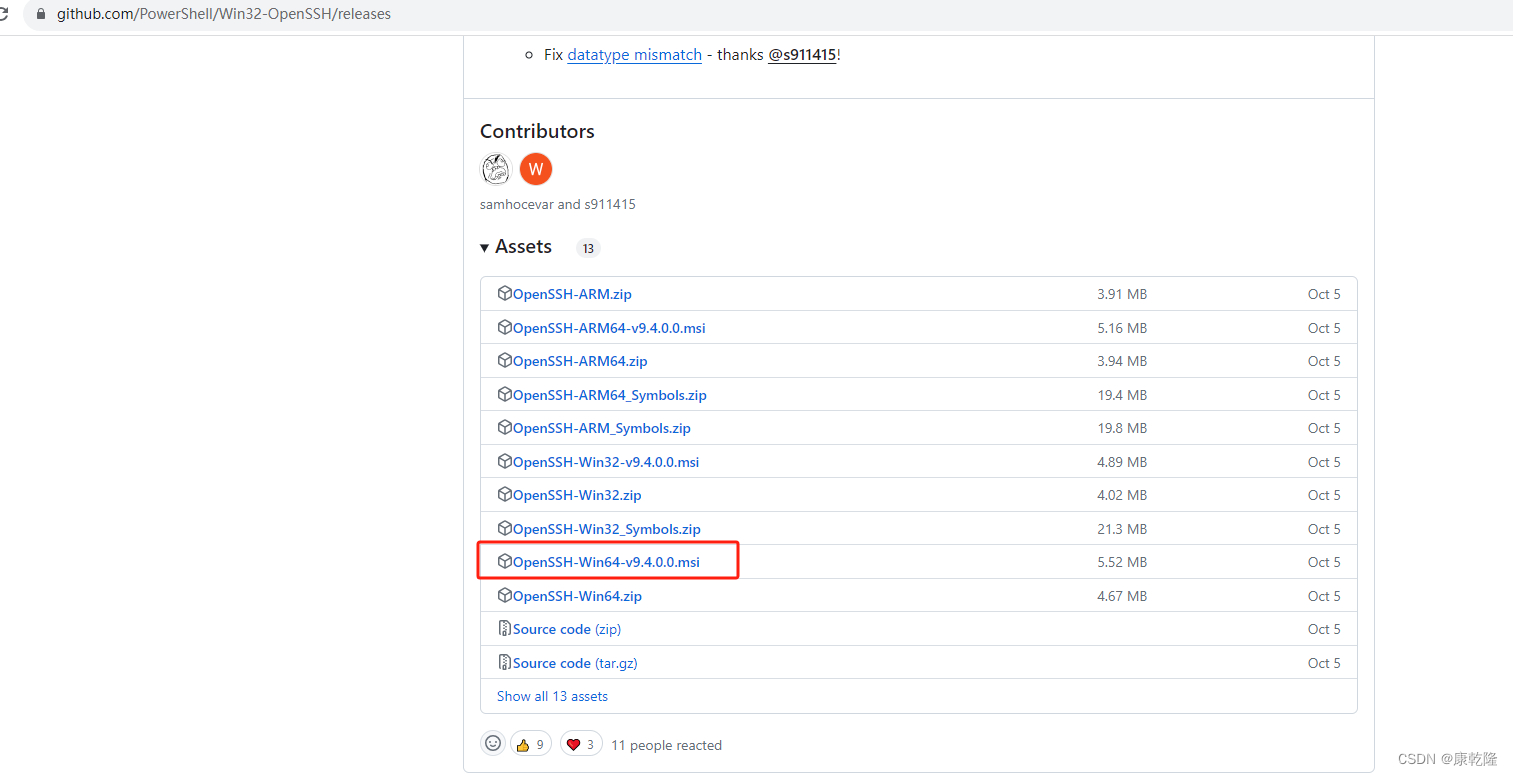Download OpenSSH-Win64-v9.4.0.0.msi installer
The width and height of the screenshot is (1513, 775).
click(606, 562)
